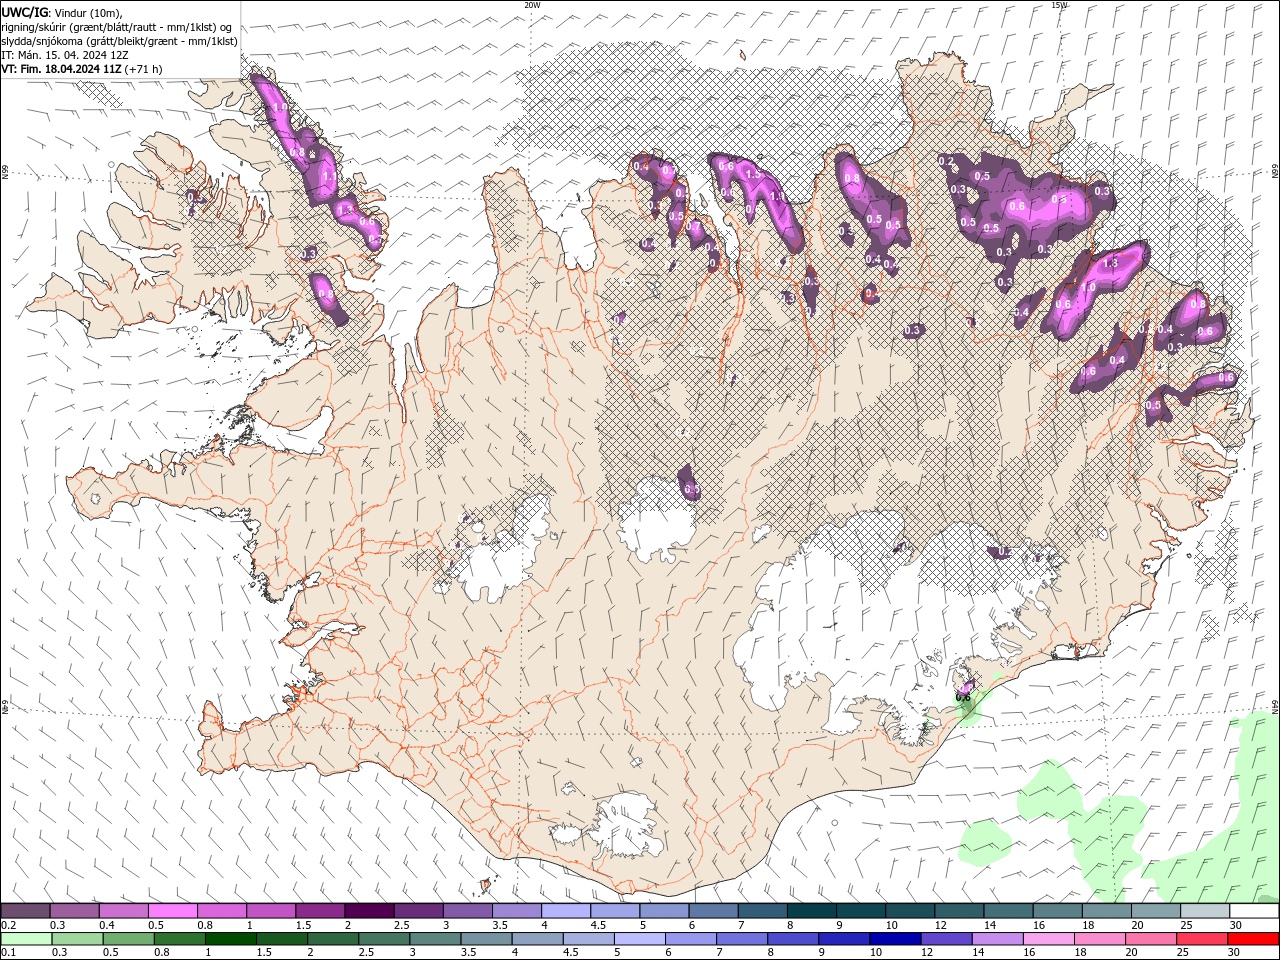Click the pale green rain swatch starting at 0.1
Image resolution: width=1280 pixels, height=960 pixels.
click(25, 939)
